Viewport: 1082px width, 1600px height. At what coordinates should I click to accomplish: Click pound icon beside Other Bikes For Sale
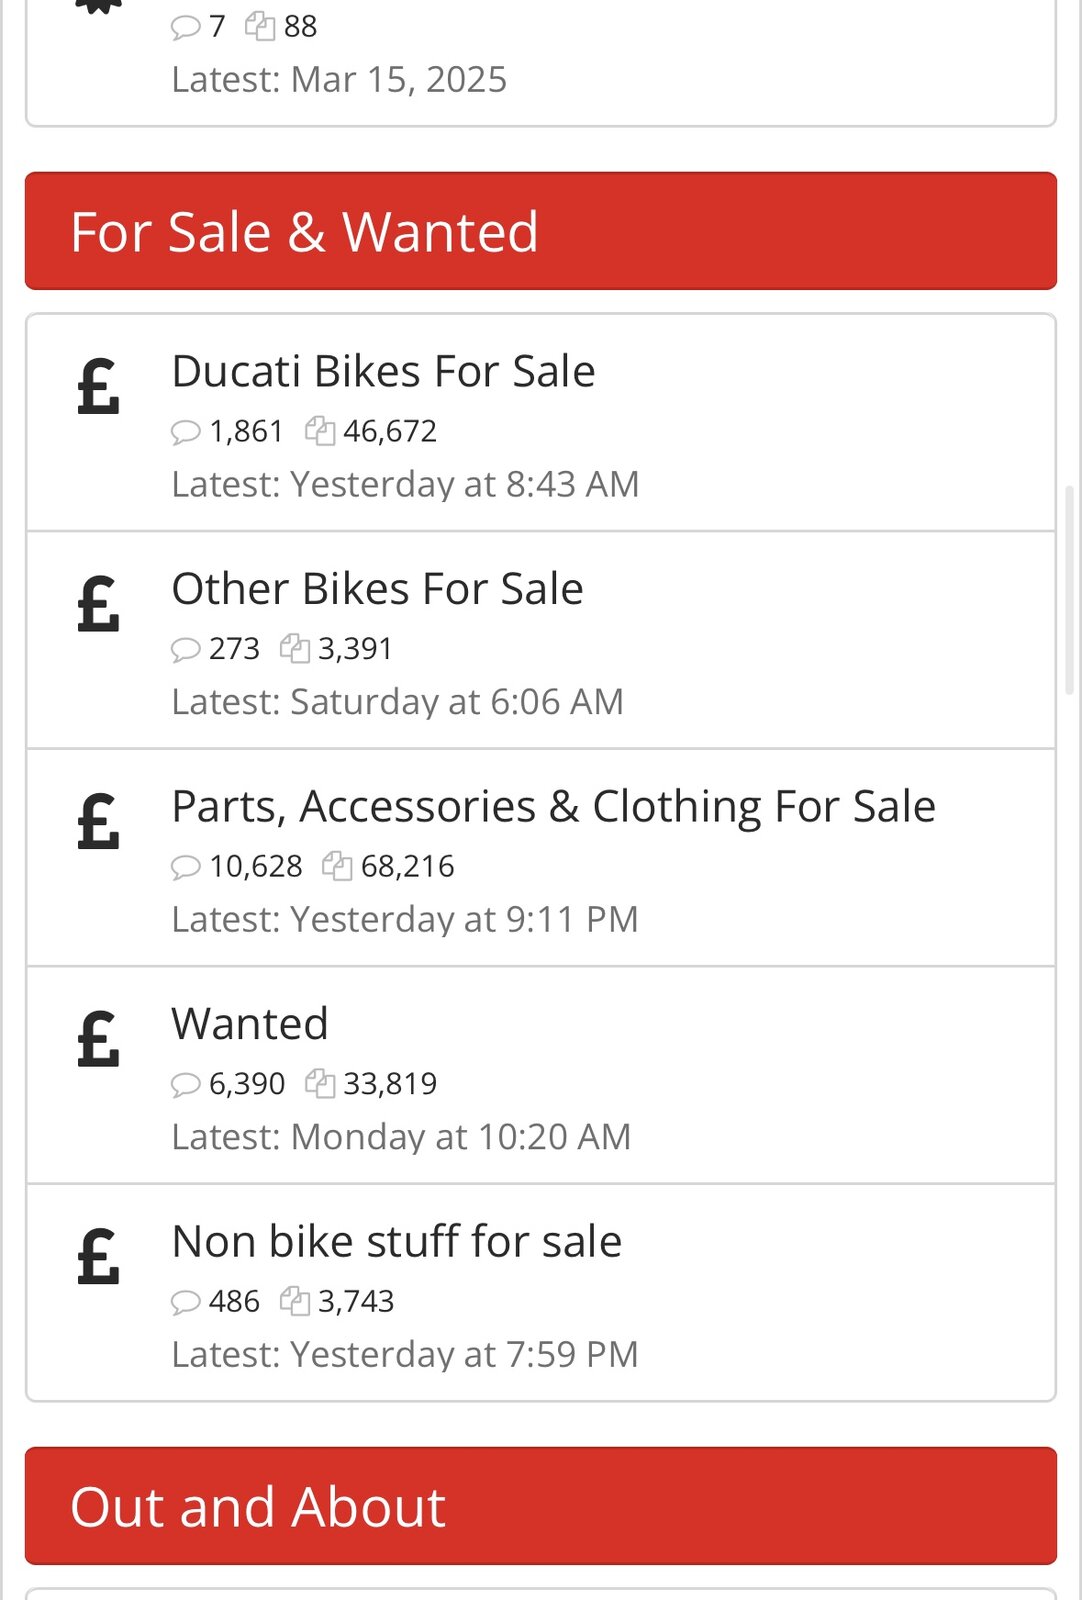coord(98,605)
